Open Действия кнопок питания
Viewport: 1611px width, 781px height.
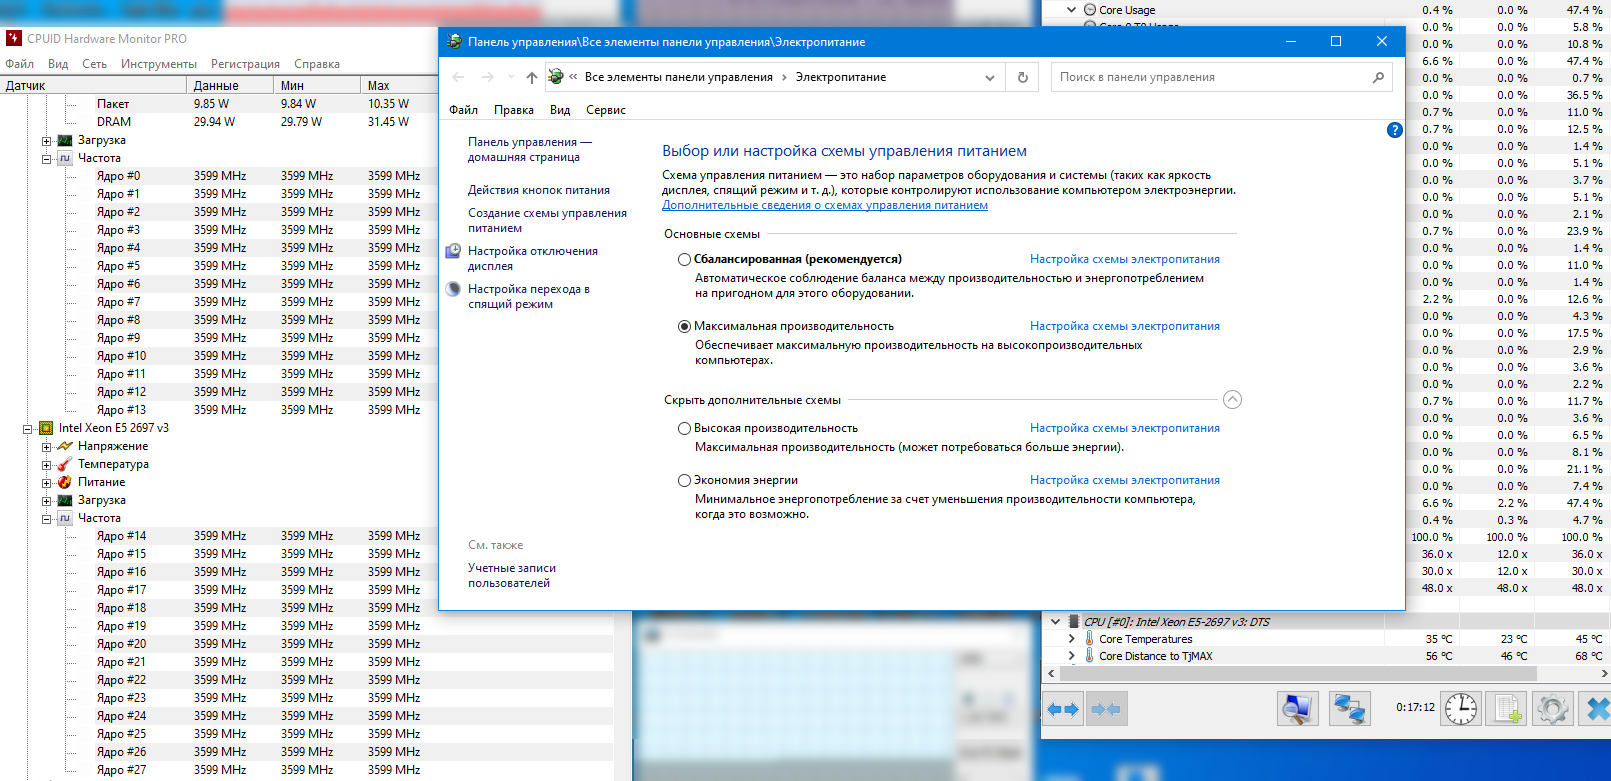click(x=539, y=190)
